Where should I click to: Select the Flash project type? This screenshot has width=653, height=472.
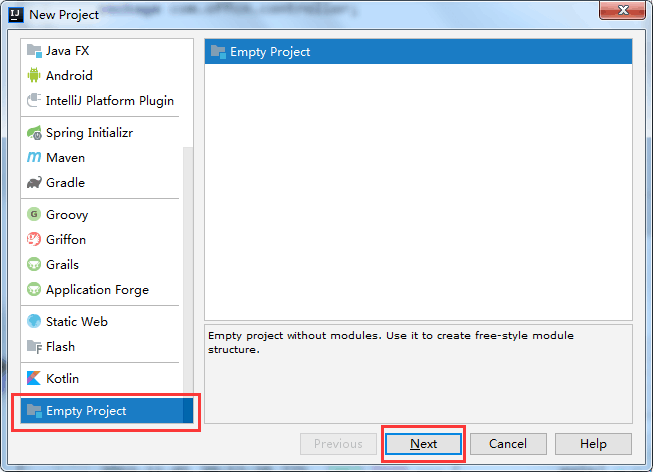(x=102, y=347)
